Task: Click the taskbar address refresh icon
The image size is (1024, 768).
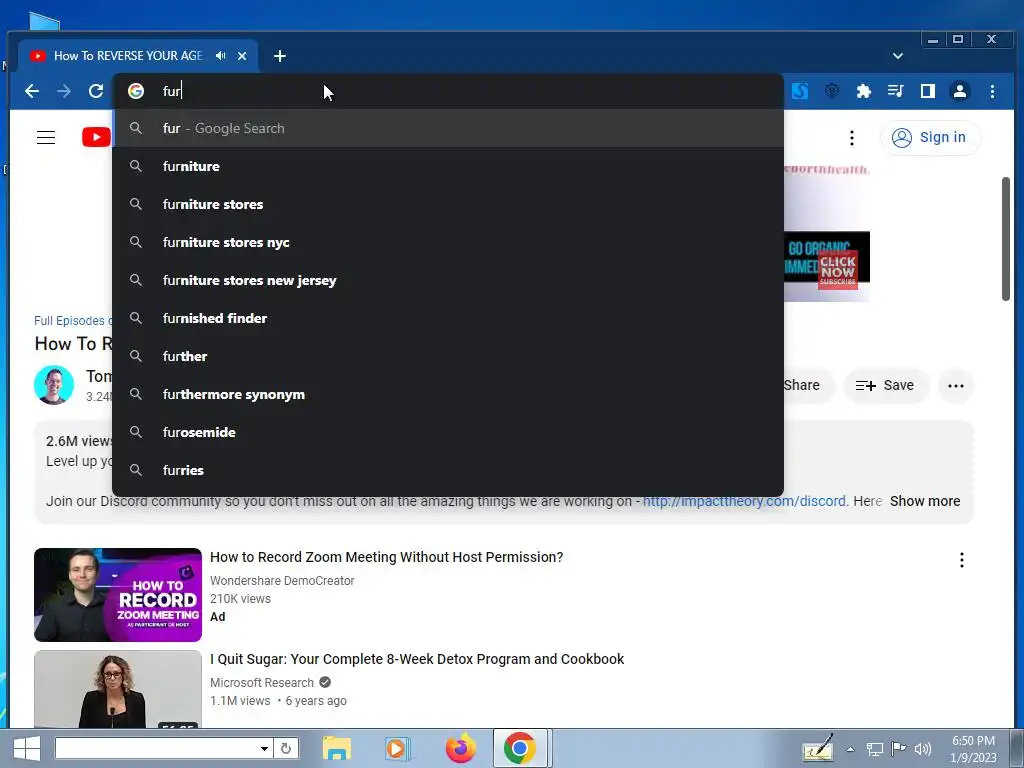Action: [286, 748]
